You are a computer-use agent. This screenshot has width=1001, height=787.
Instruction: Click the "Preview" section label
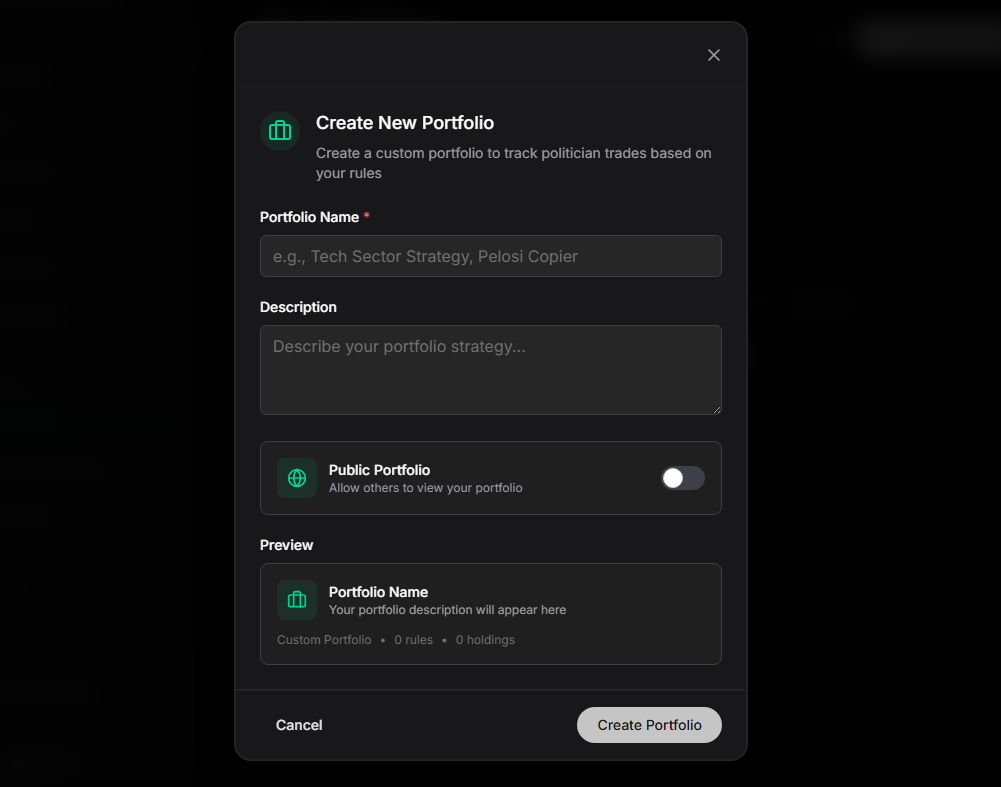[287, 545]
